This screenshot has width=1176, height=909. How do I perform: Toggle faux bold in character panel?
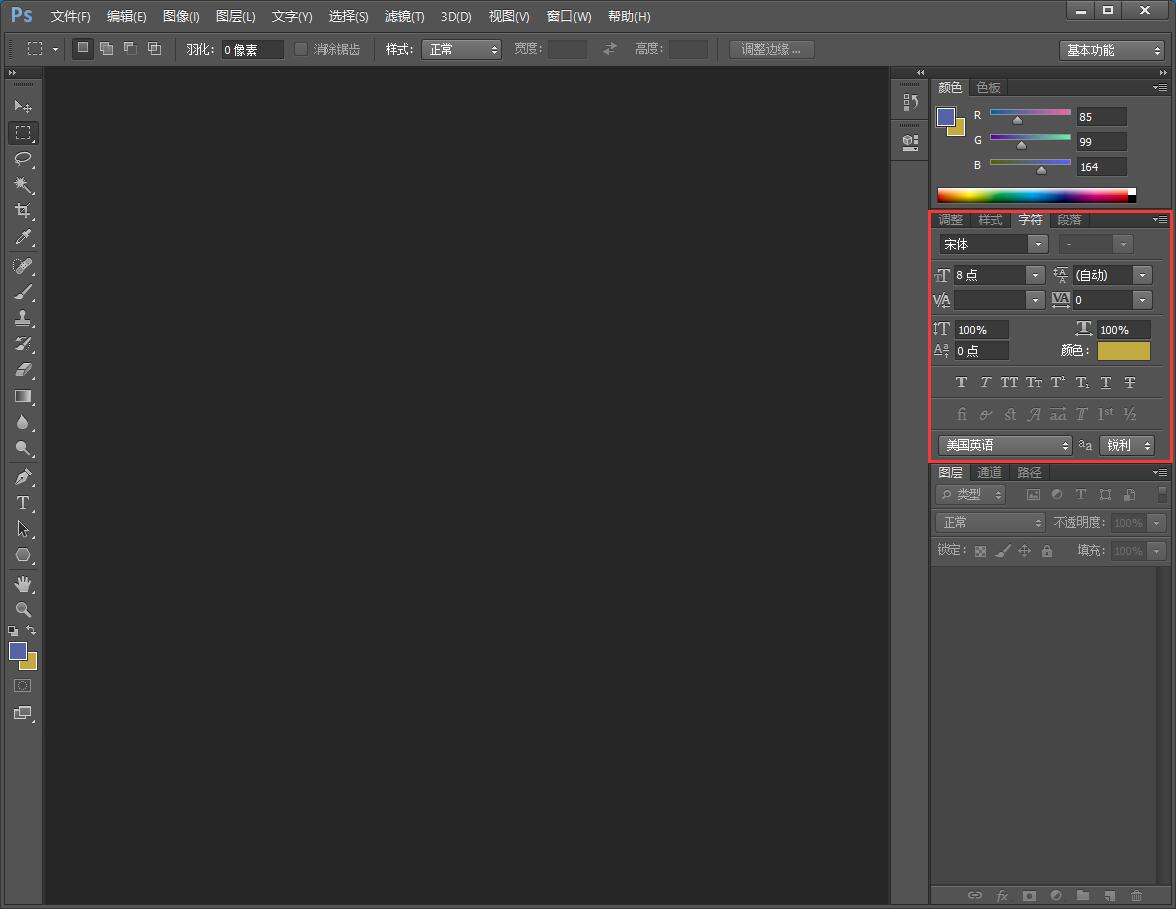[x=961, y=382]
